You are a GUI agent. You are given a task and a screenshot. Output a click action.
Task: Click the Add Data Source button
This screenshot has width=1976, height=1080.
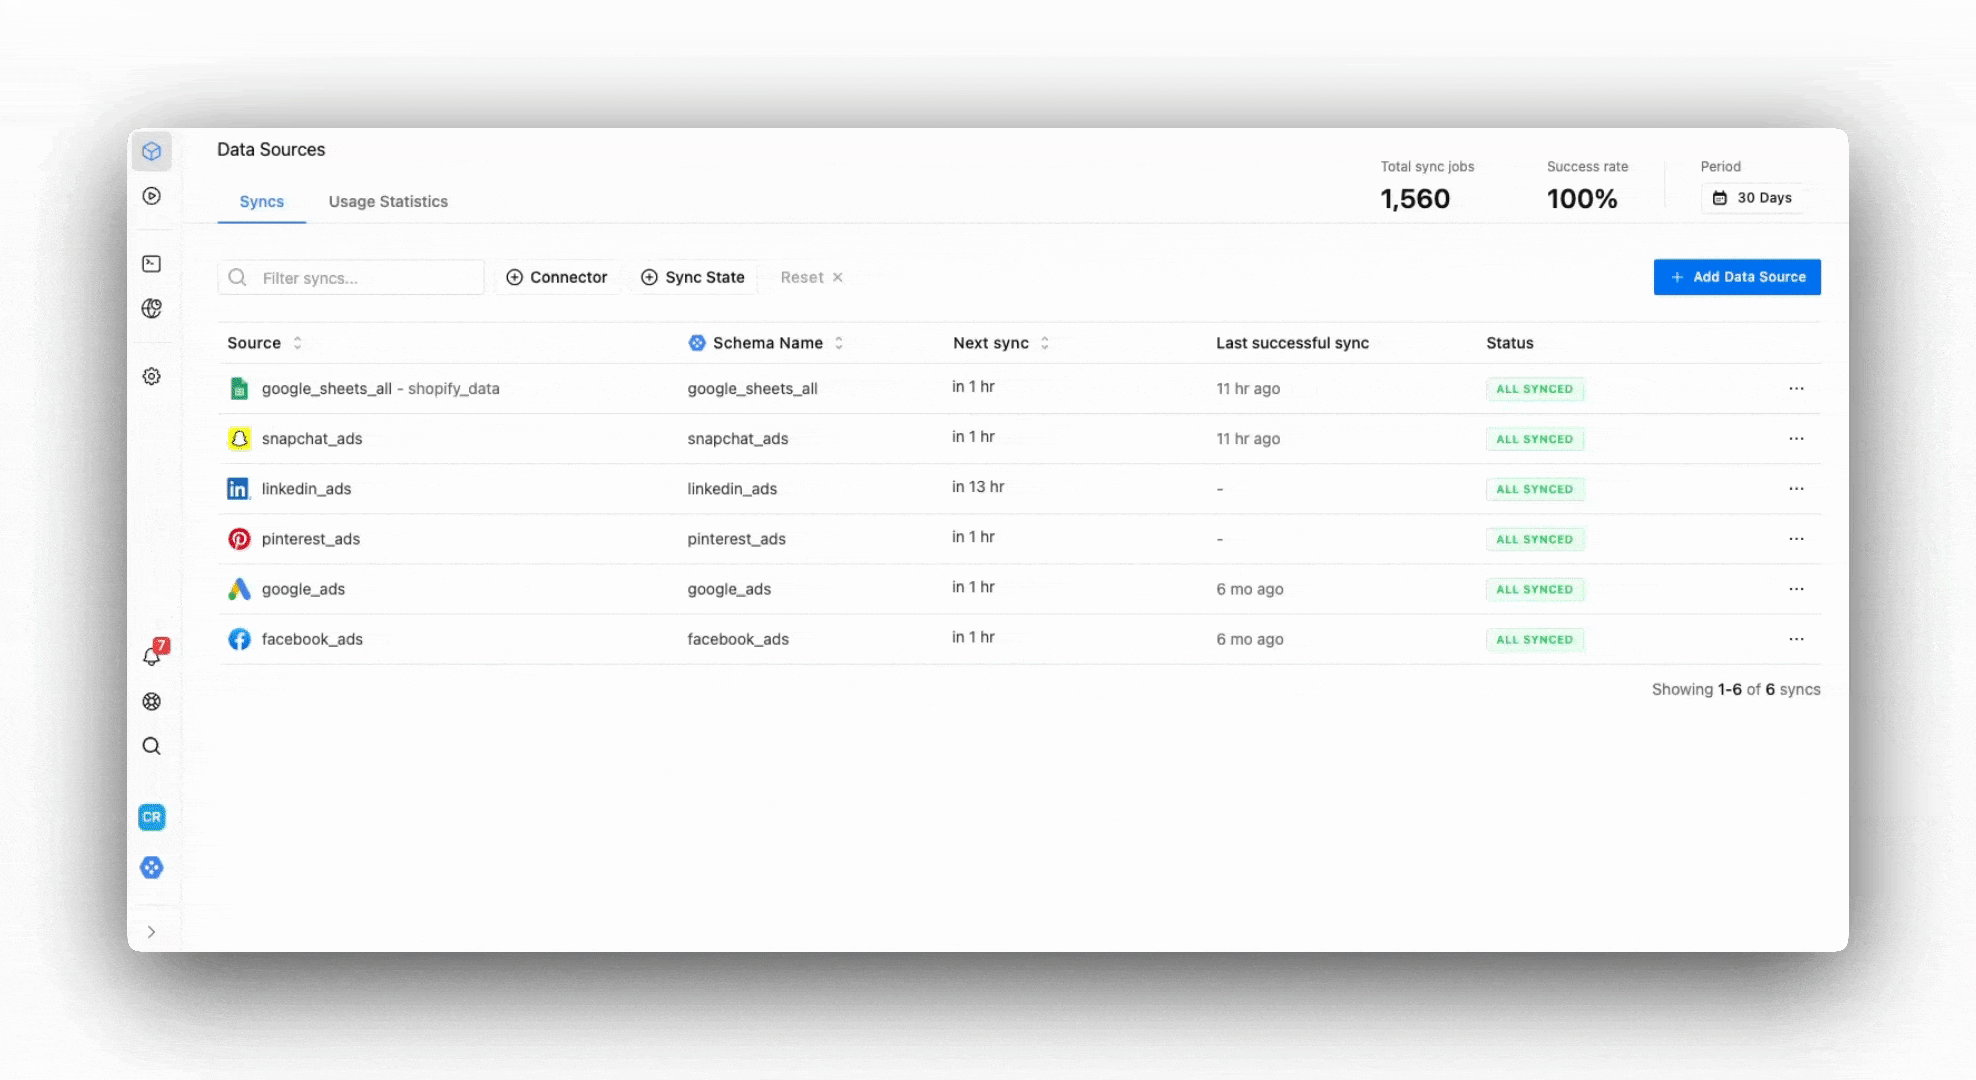pyautogui.click(x=1737, y=277)
